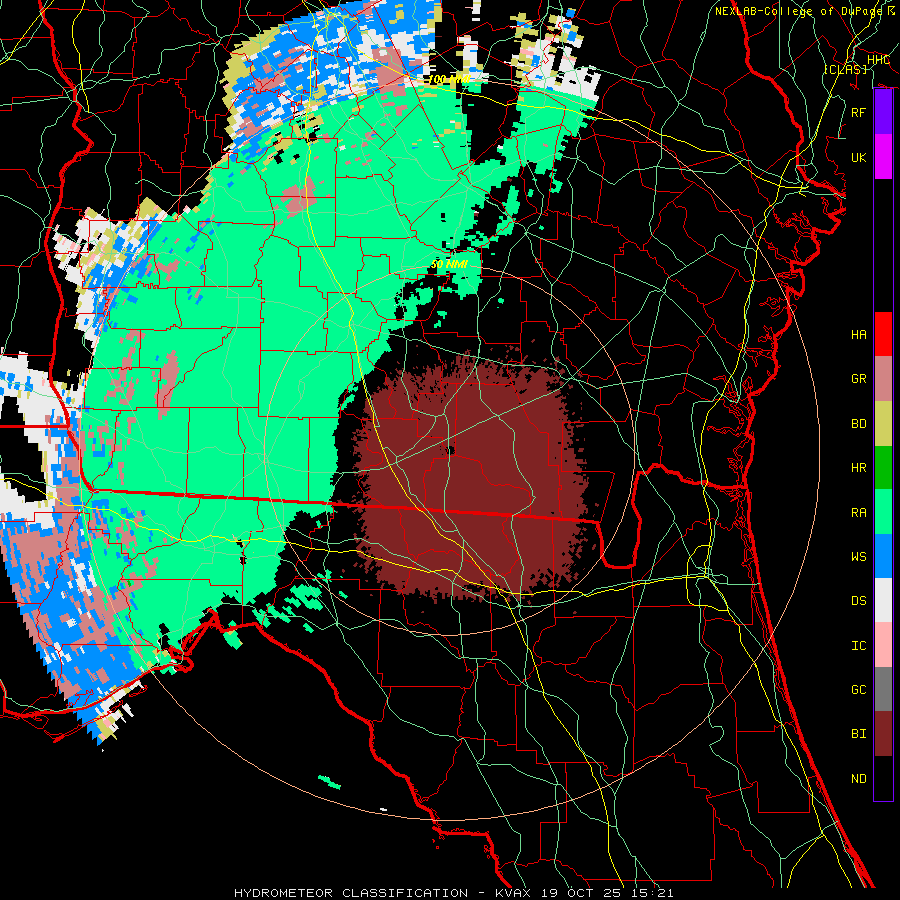Click the GR pink legend swatch
The height and width of the screenshot is (900, 900).
[x=883, y=379]
